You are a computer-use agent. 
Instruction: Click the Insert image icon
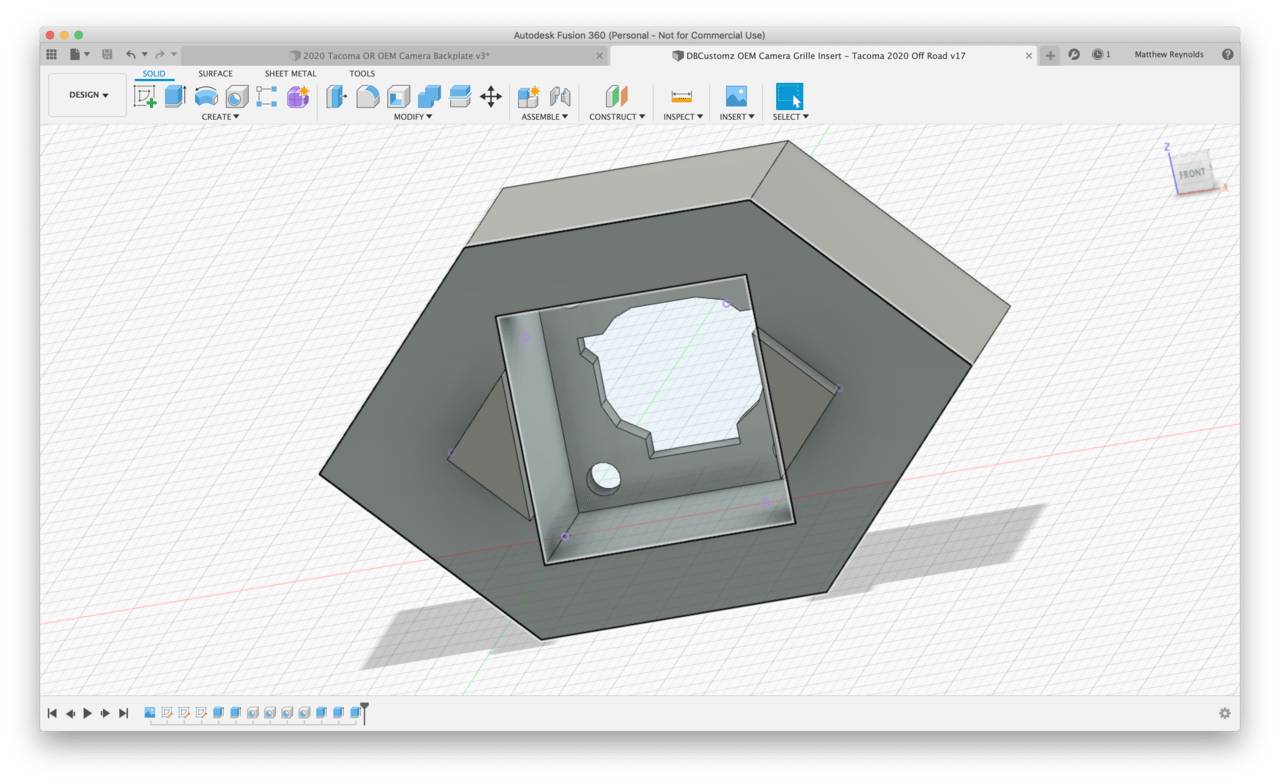point(736,96)
